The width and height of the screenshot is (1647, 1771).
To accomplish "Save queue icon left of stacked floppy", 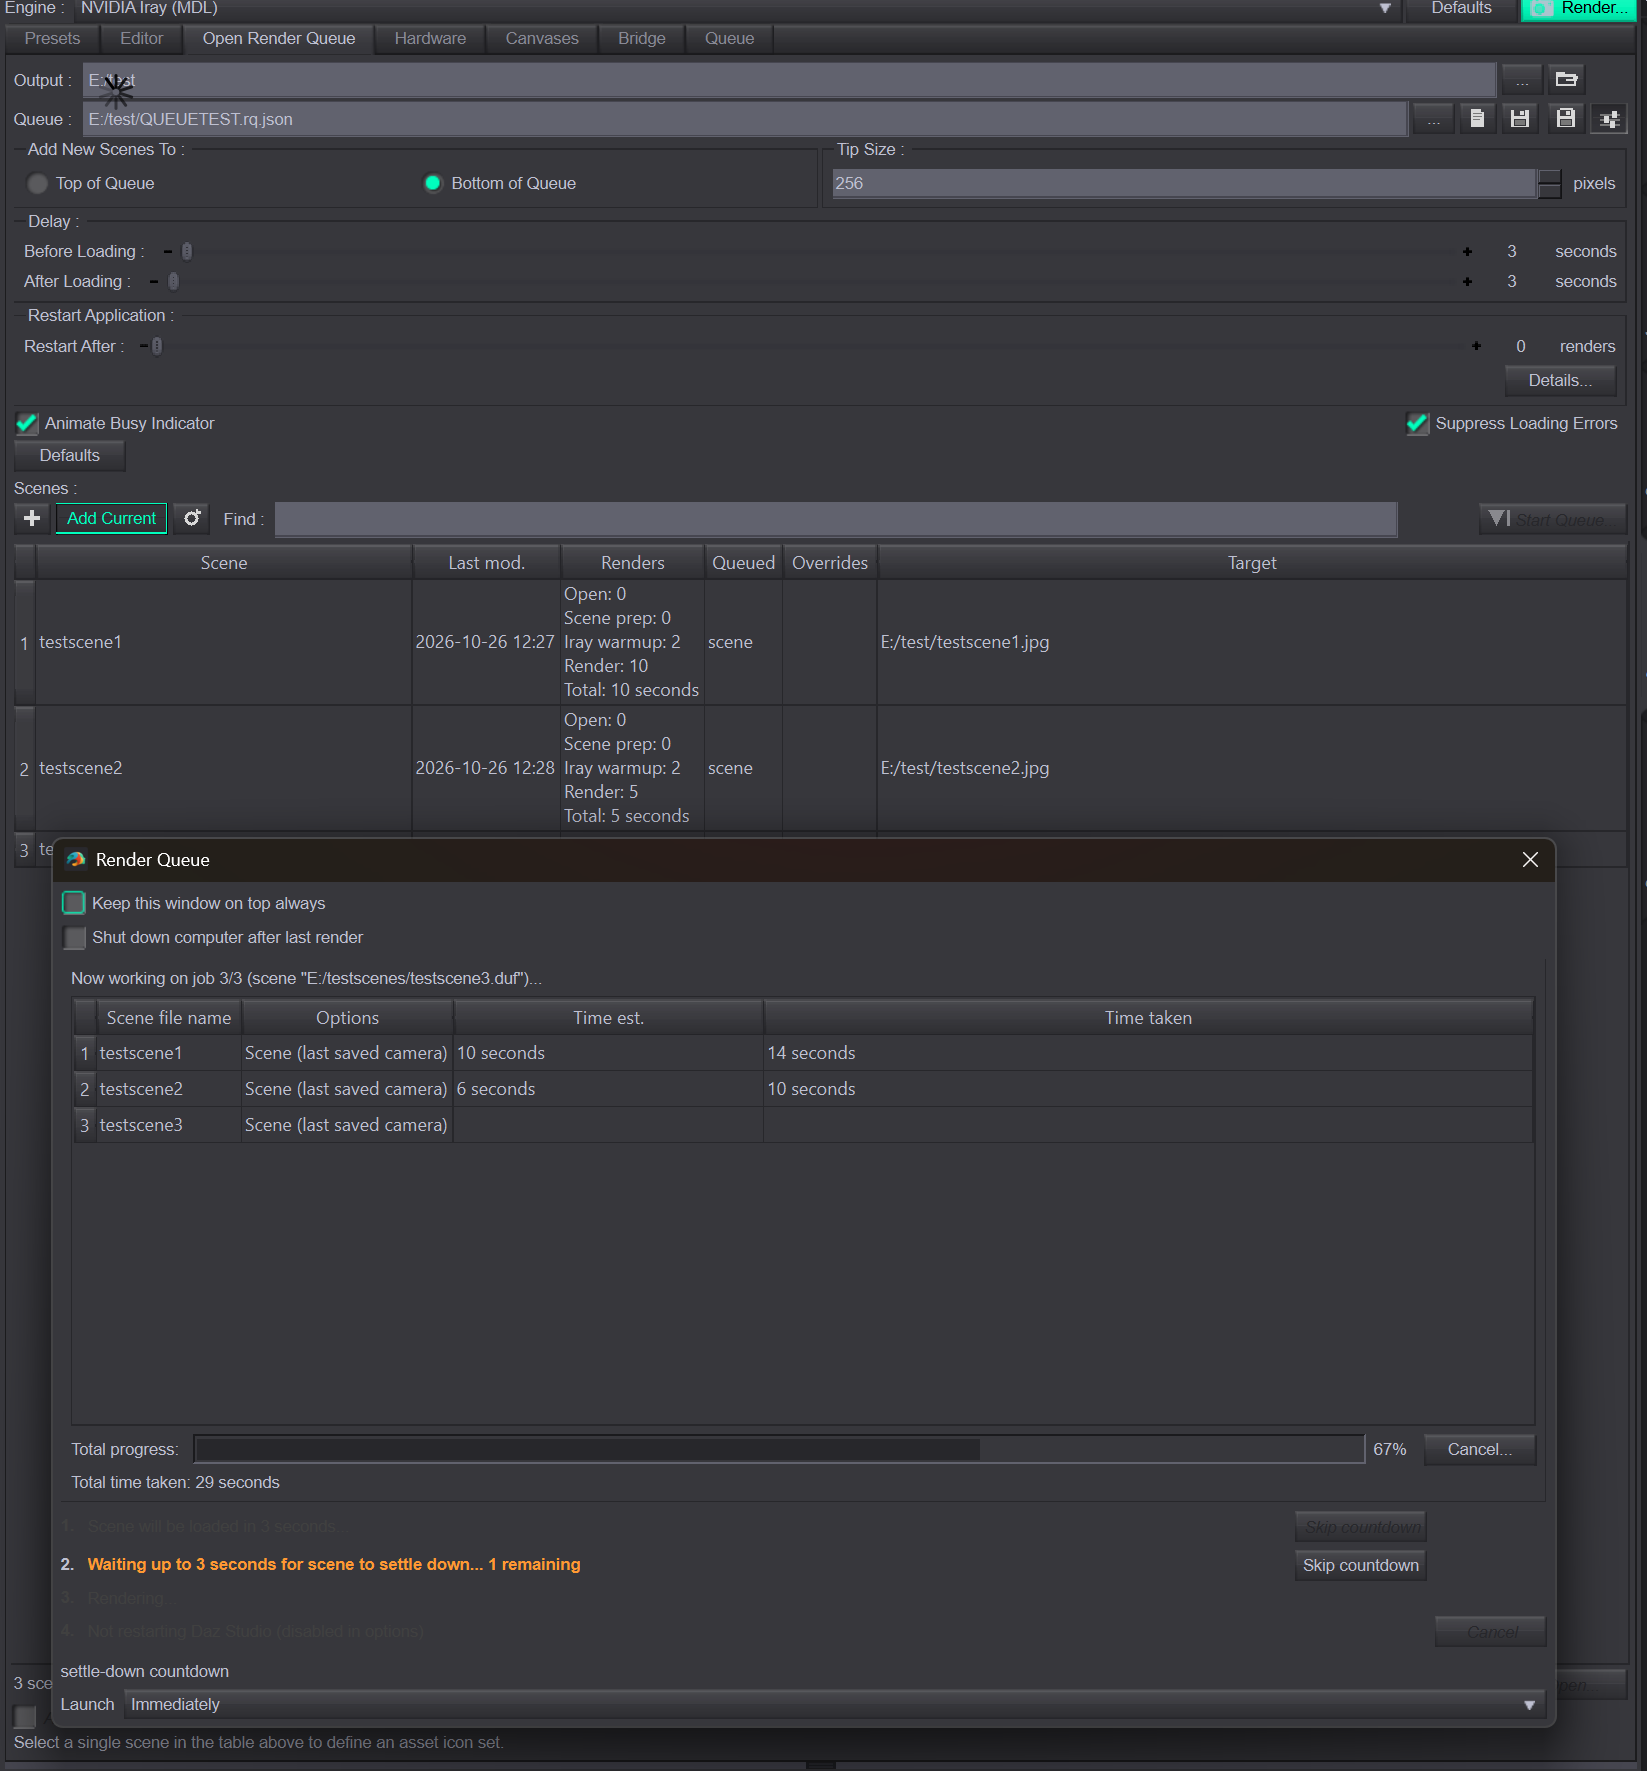I will pos(1520,119).
